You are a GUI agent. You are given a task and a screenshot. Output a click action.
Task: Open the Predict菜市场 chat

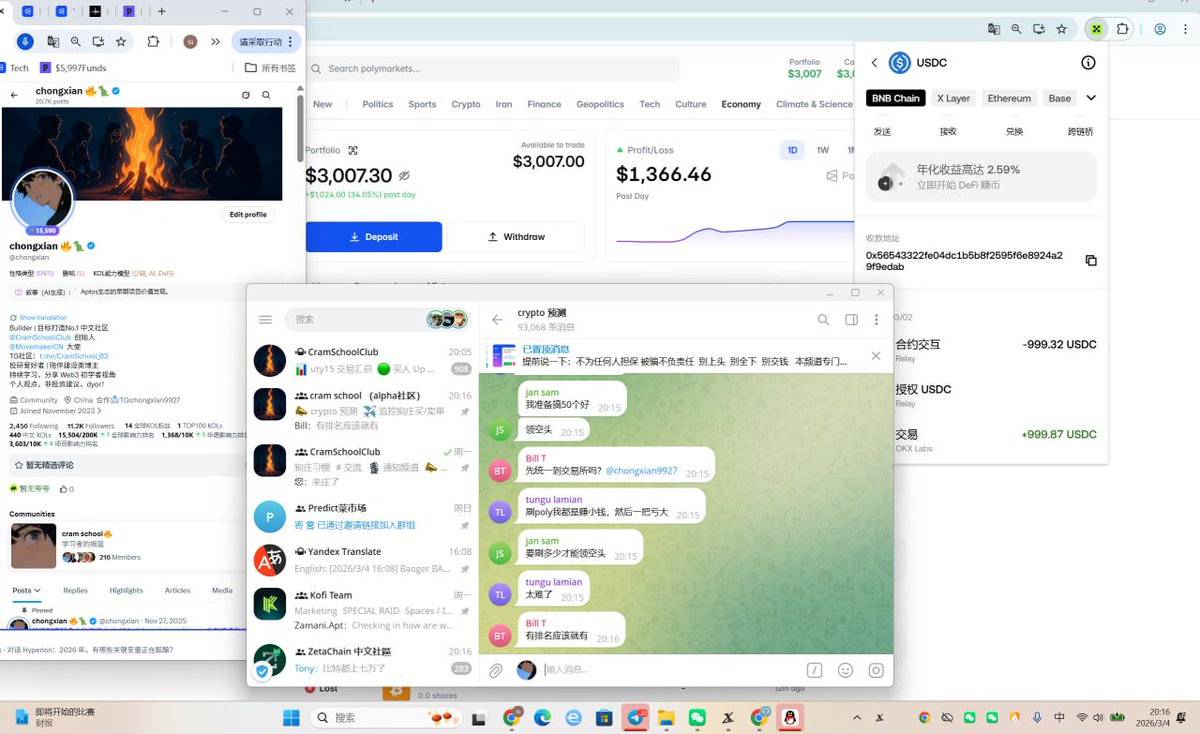(x=363, y=516)
